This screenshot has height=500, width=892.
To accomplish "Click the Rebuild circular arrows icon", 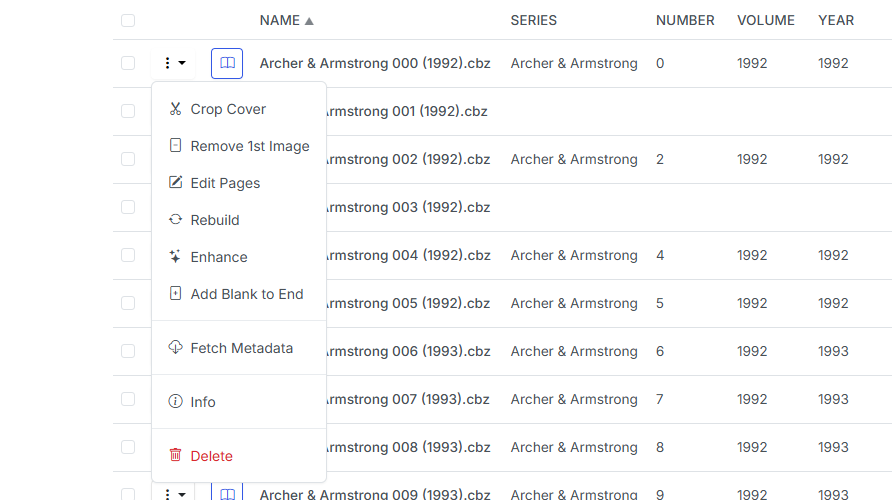I will coord(175,220).
